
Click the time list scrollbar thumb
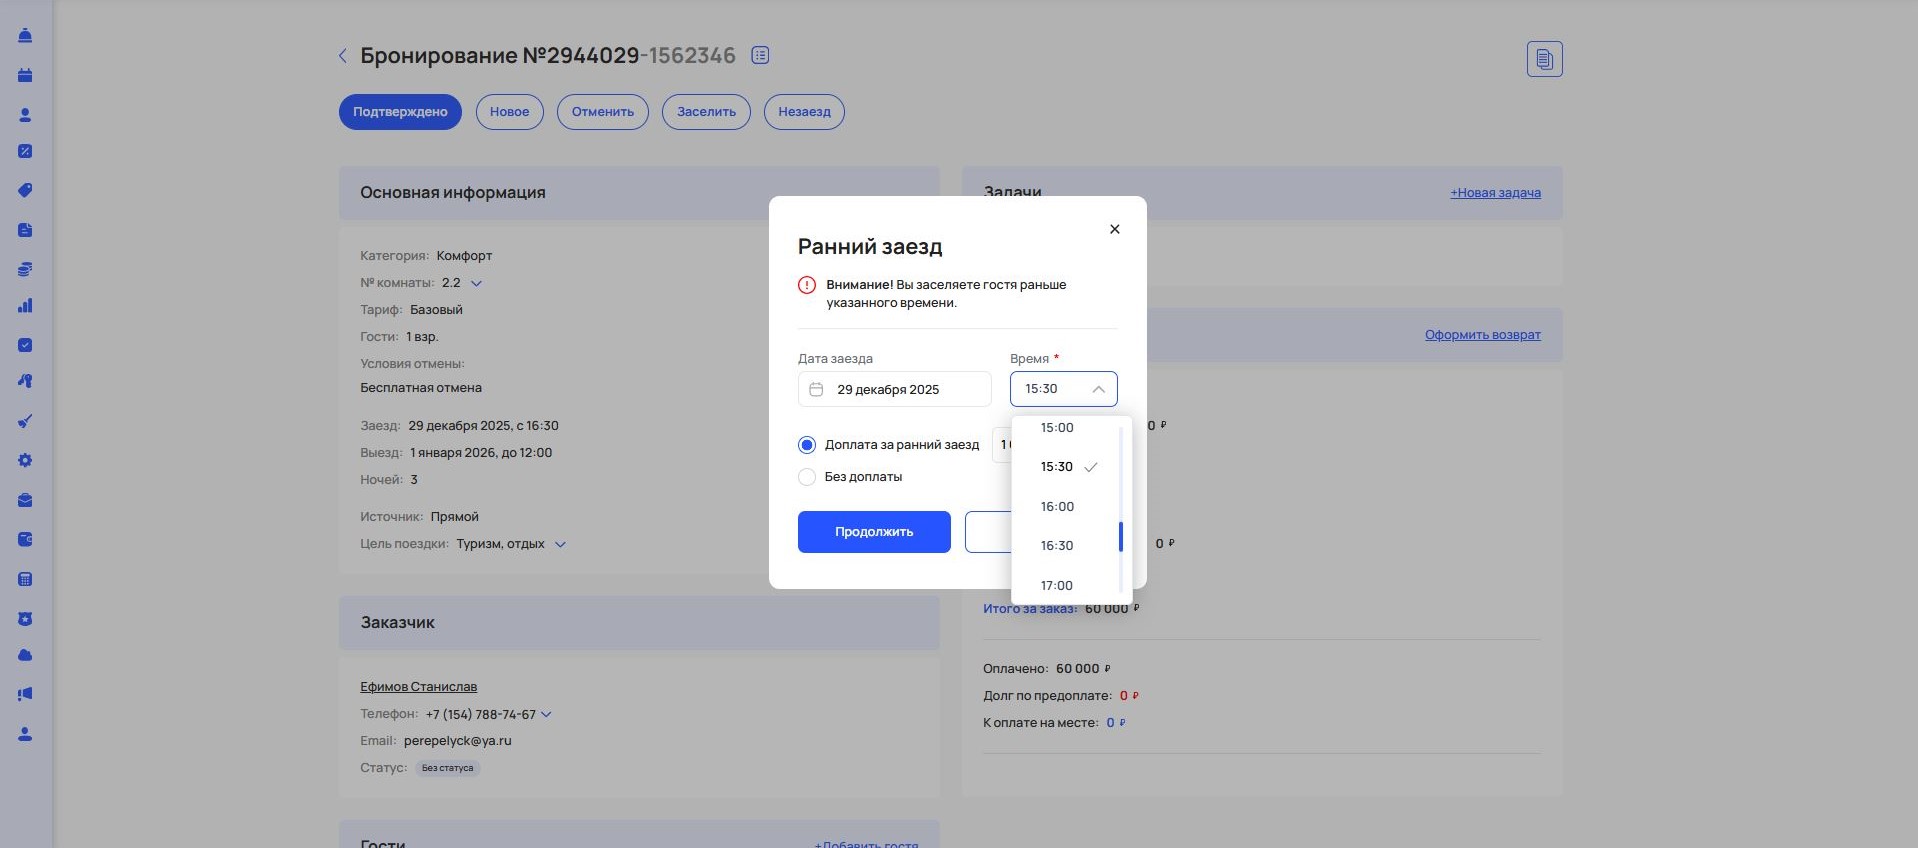coord(1121,537)
